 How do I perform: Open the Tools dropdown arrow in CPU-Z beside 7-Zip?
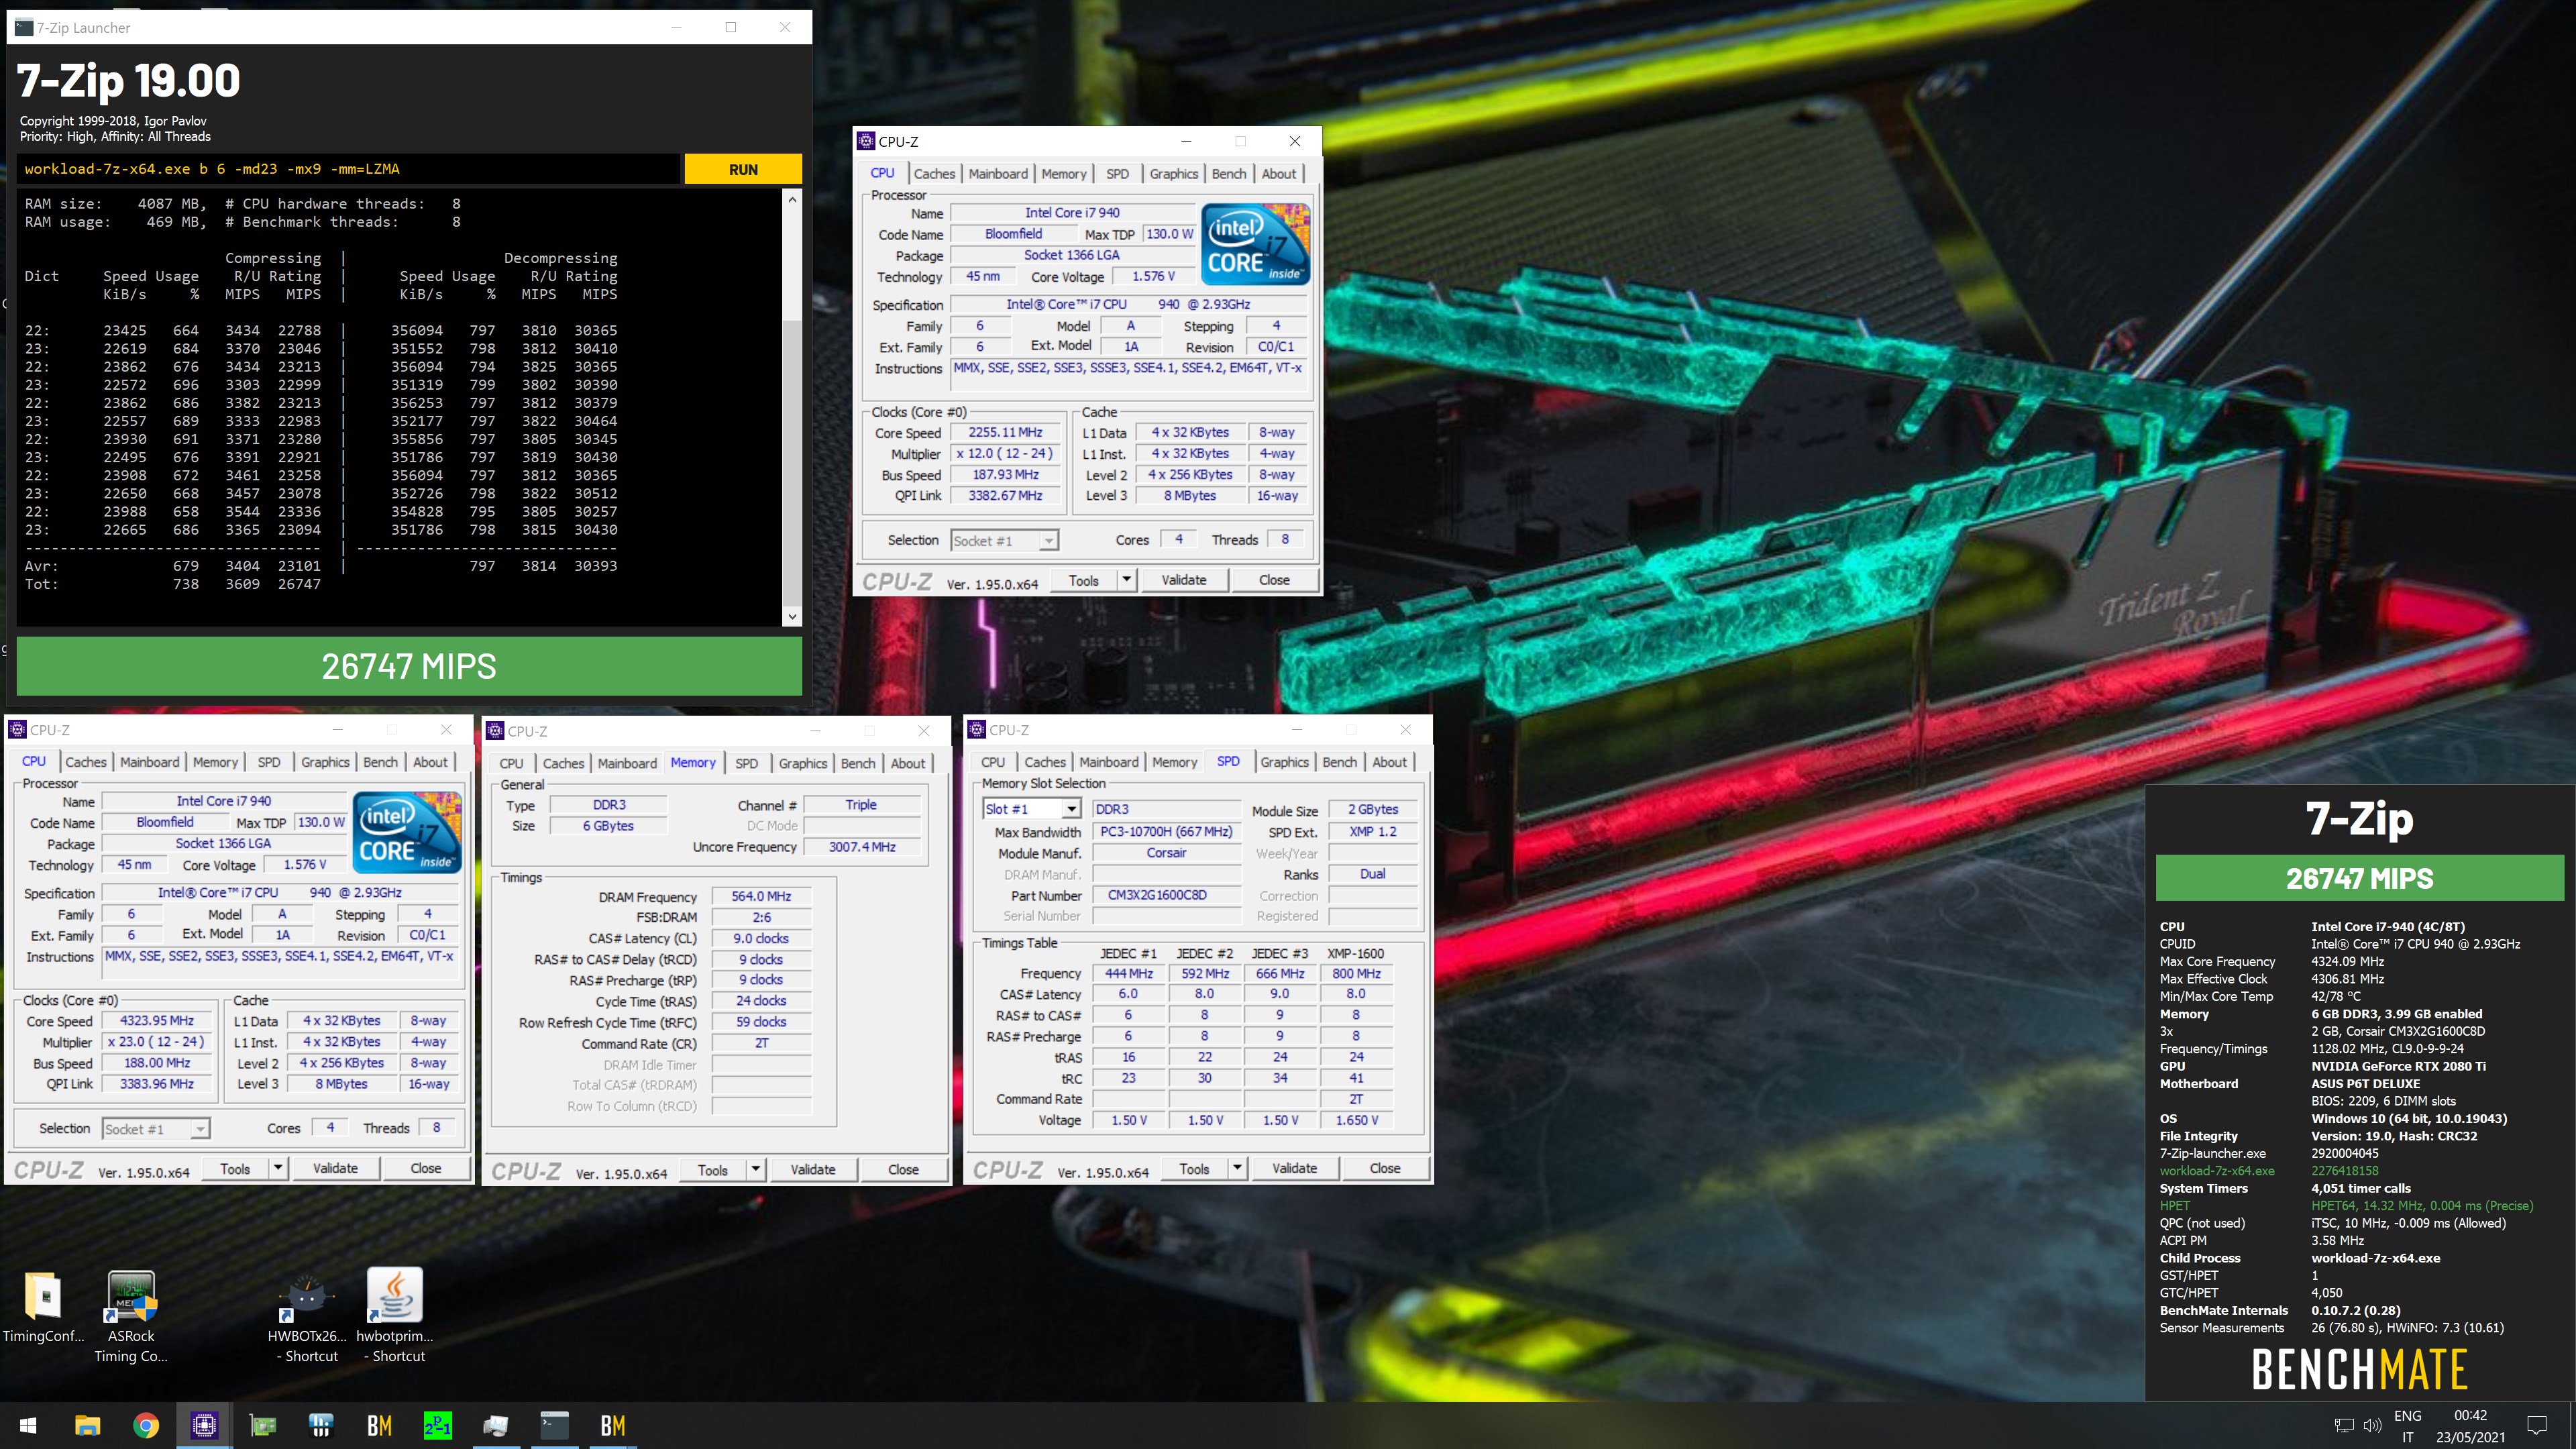coord(1127,579)
